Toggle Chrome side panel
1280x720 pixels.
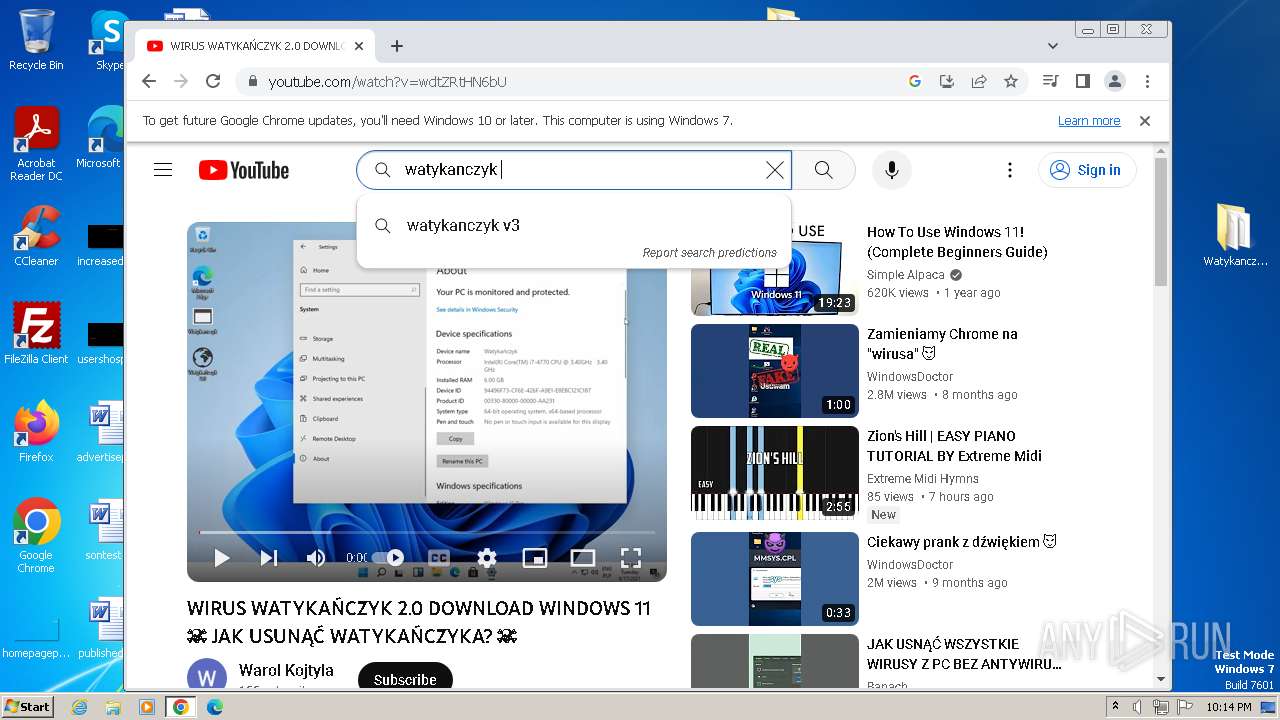tap(1082, 82)
